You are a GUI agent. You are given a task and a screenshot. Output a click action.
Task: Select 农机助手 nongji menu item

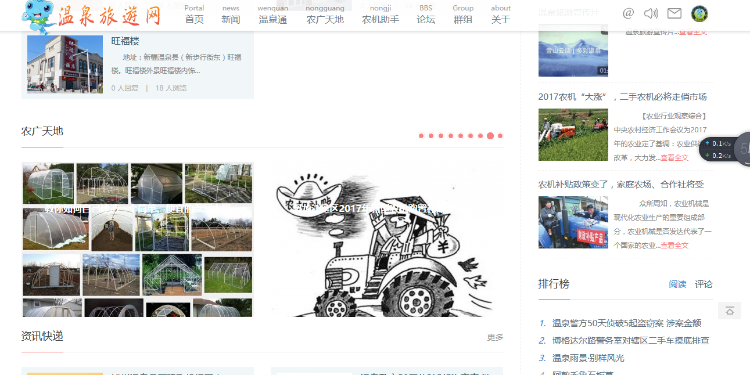tap(380, 14)
